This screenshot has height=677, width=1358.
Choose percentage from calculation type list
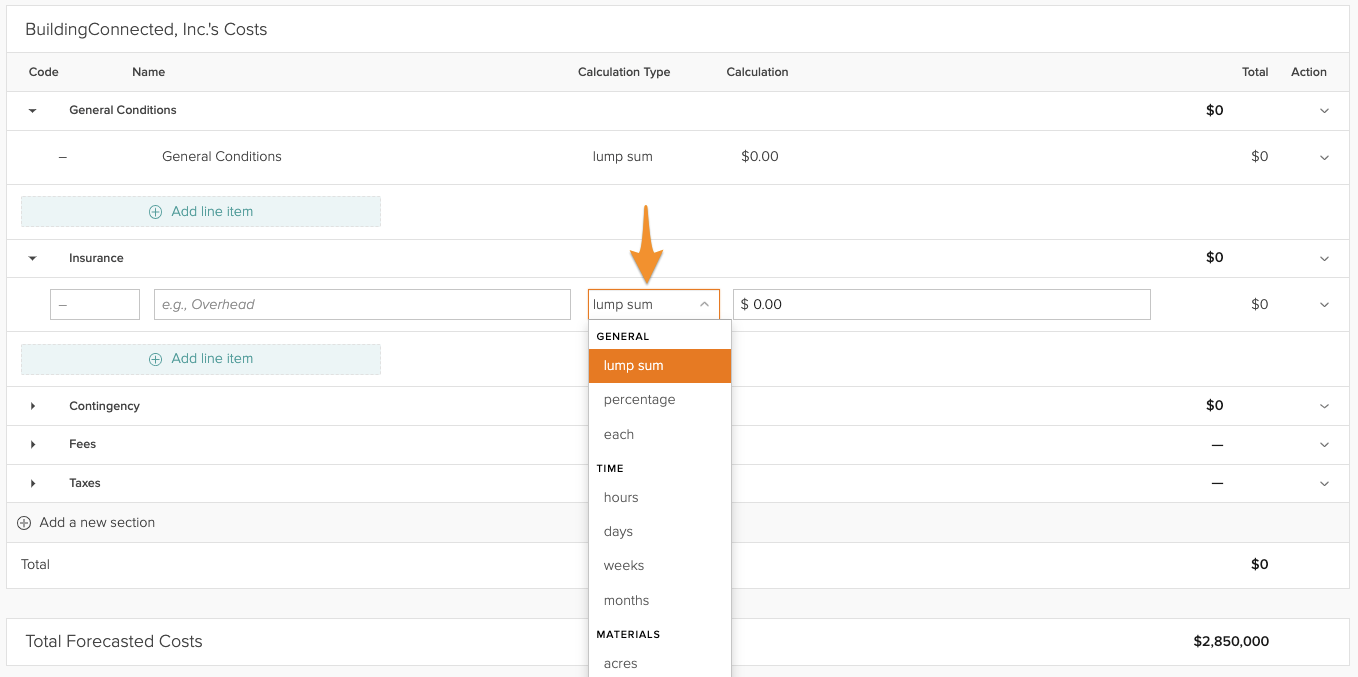pyautogui.click(x=639, y=400)
